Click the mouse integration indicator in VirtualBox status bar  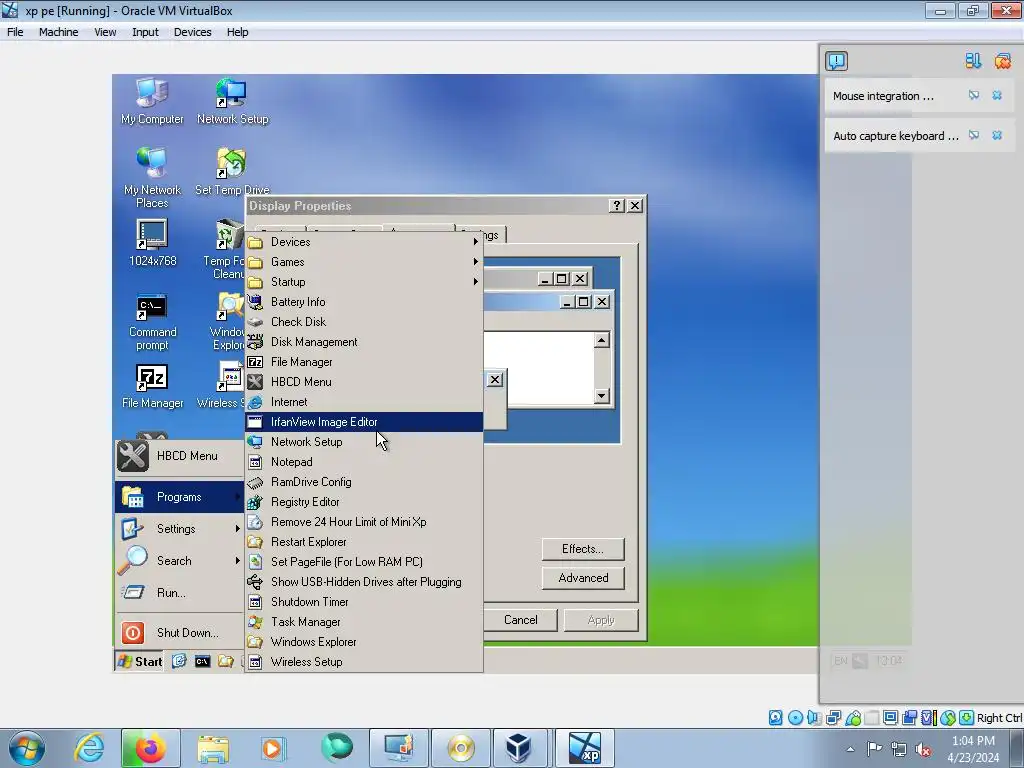pyautogui.click(x=948, y=718)
